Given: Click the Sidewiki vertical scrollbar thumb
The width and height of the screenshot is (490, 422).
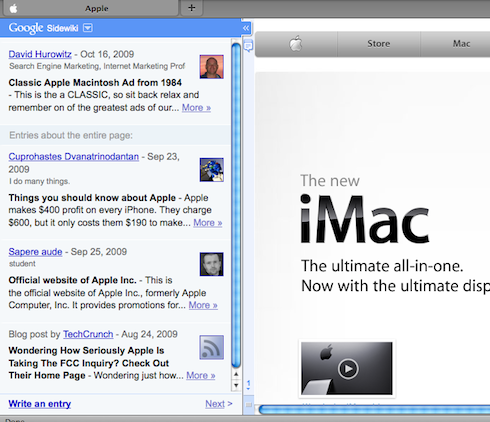Looking at the screenshot, I should pyautogui.click(x=236, y=206).
